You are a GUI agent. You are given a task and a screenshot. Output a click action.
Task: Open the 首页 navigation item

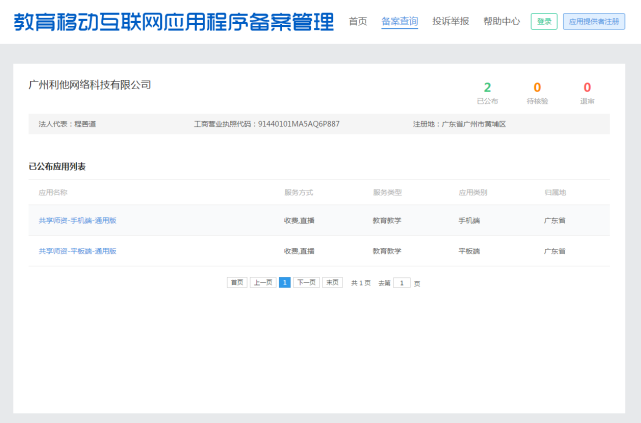coord(358,21)
